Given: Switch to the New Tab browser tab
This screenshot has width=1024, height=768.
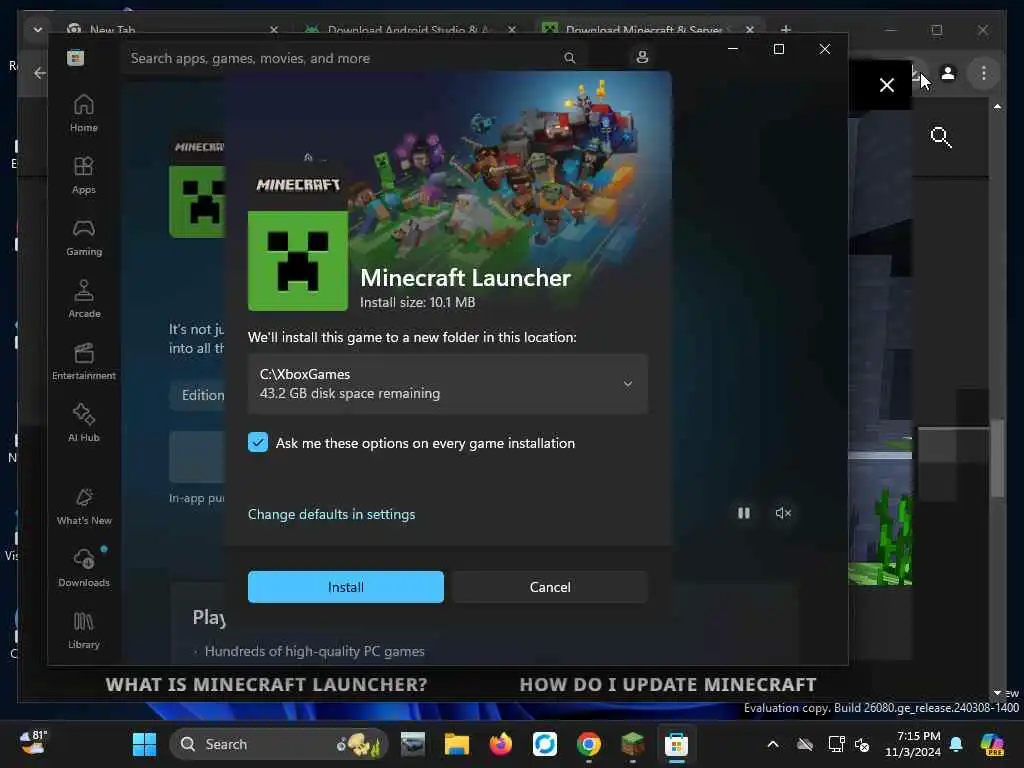Looking at the screenshot, I should point(171,29).
